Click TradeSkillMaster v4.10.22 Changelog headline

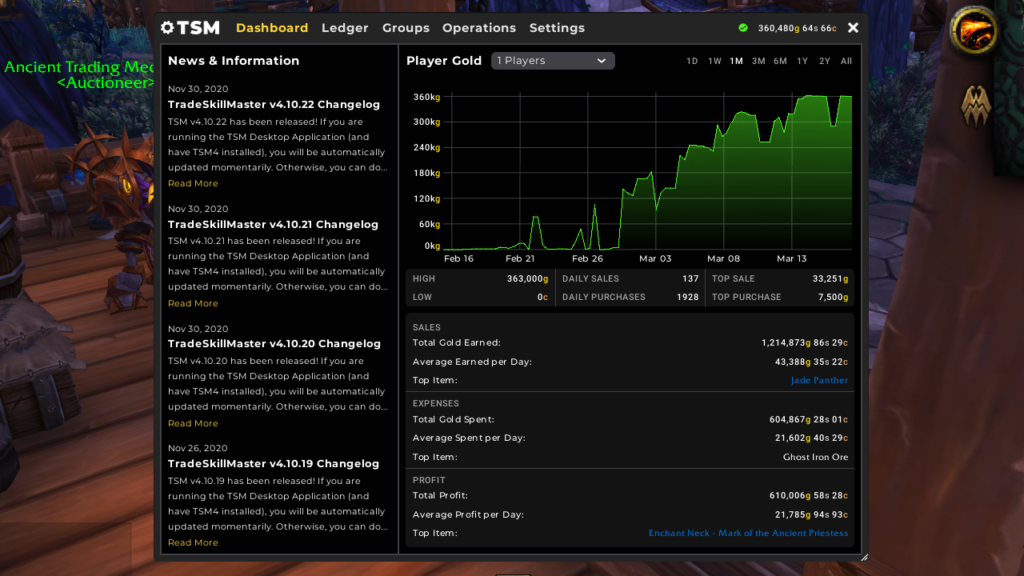tap(274, 104)
